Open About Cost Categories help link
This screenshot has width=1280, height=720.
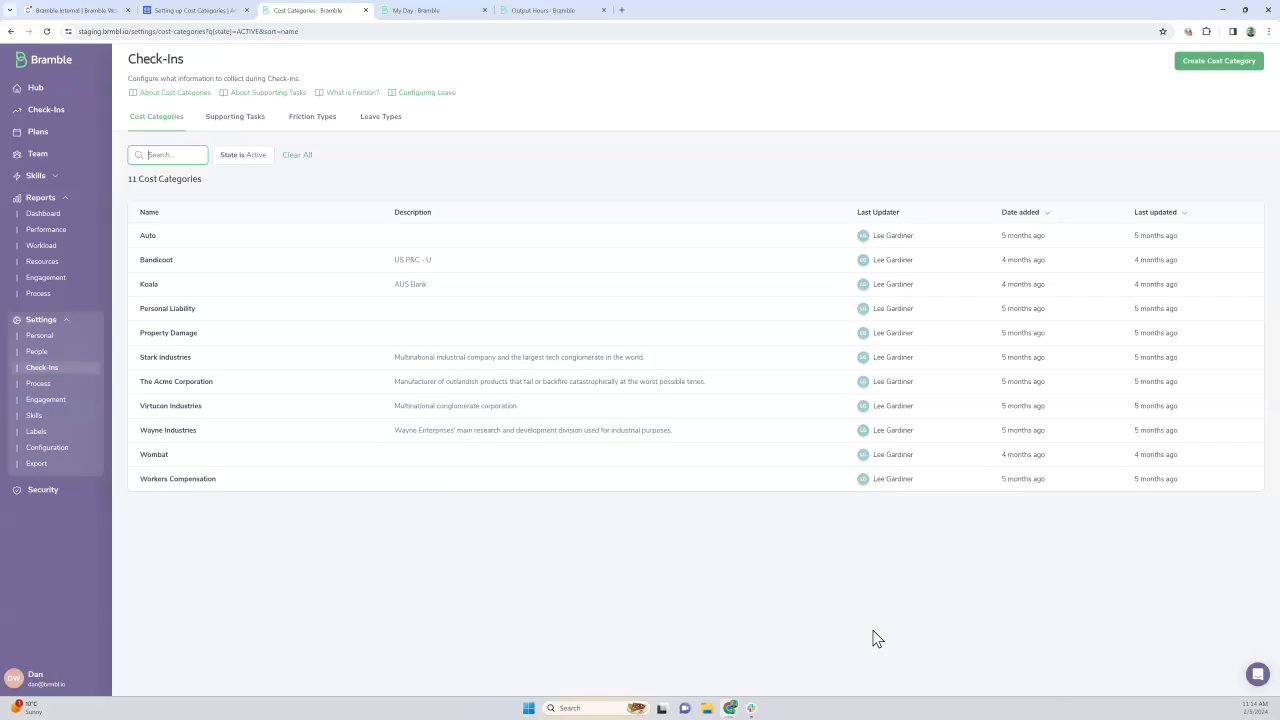coord(175,93)
